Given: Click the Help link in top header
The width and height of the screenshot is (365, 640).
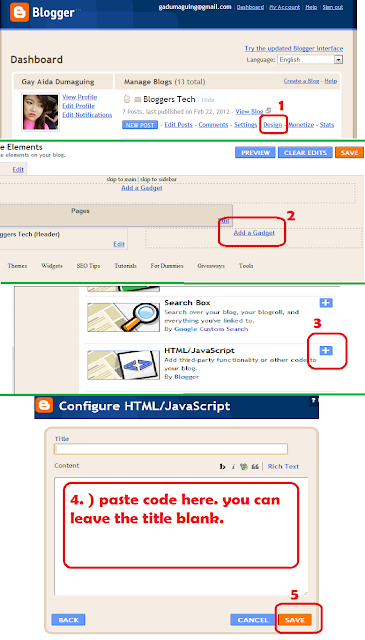Looking at the screenshot, I should click(311, 7).
